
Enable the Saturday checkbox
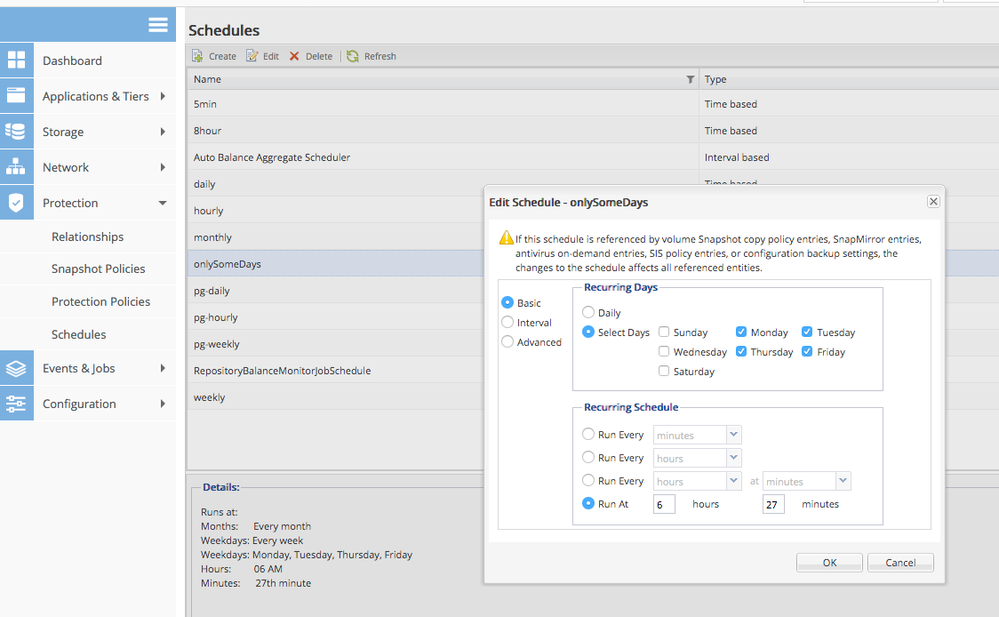coord(665,371)
